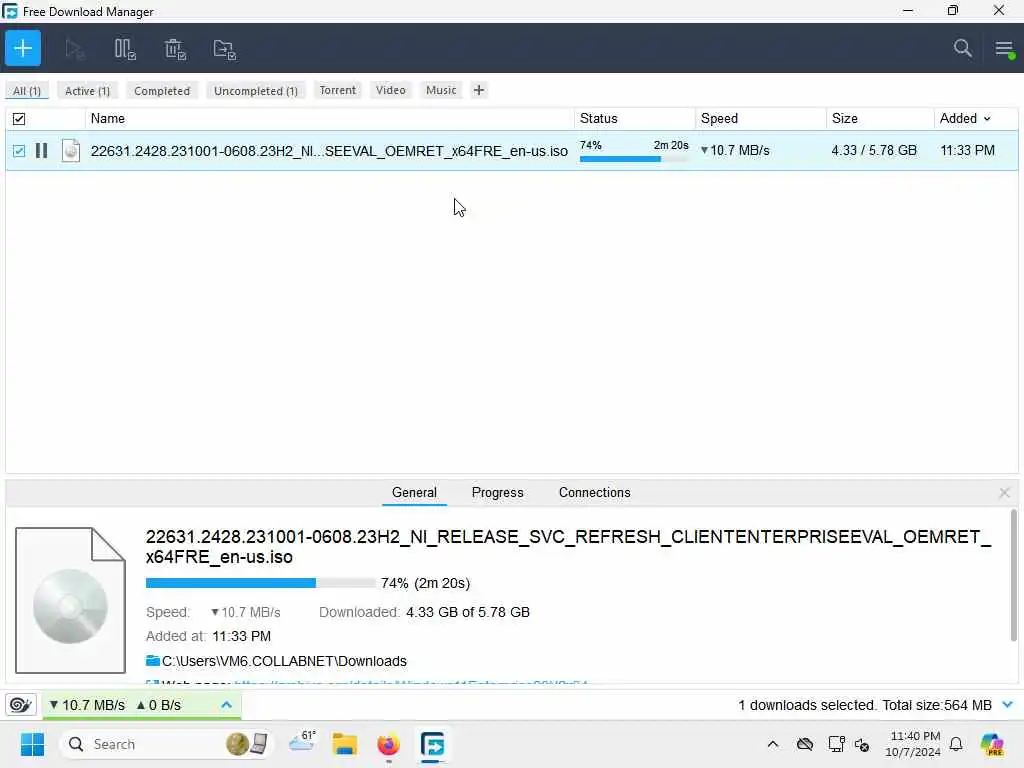Click the 4.33 / 5.78 GB size cell

point(874,150)
